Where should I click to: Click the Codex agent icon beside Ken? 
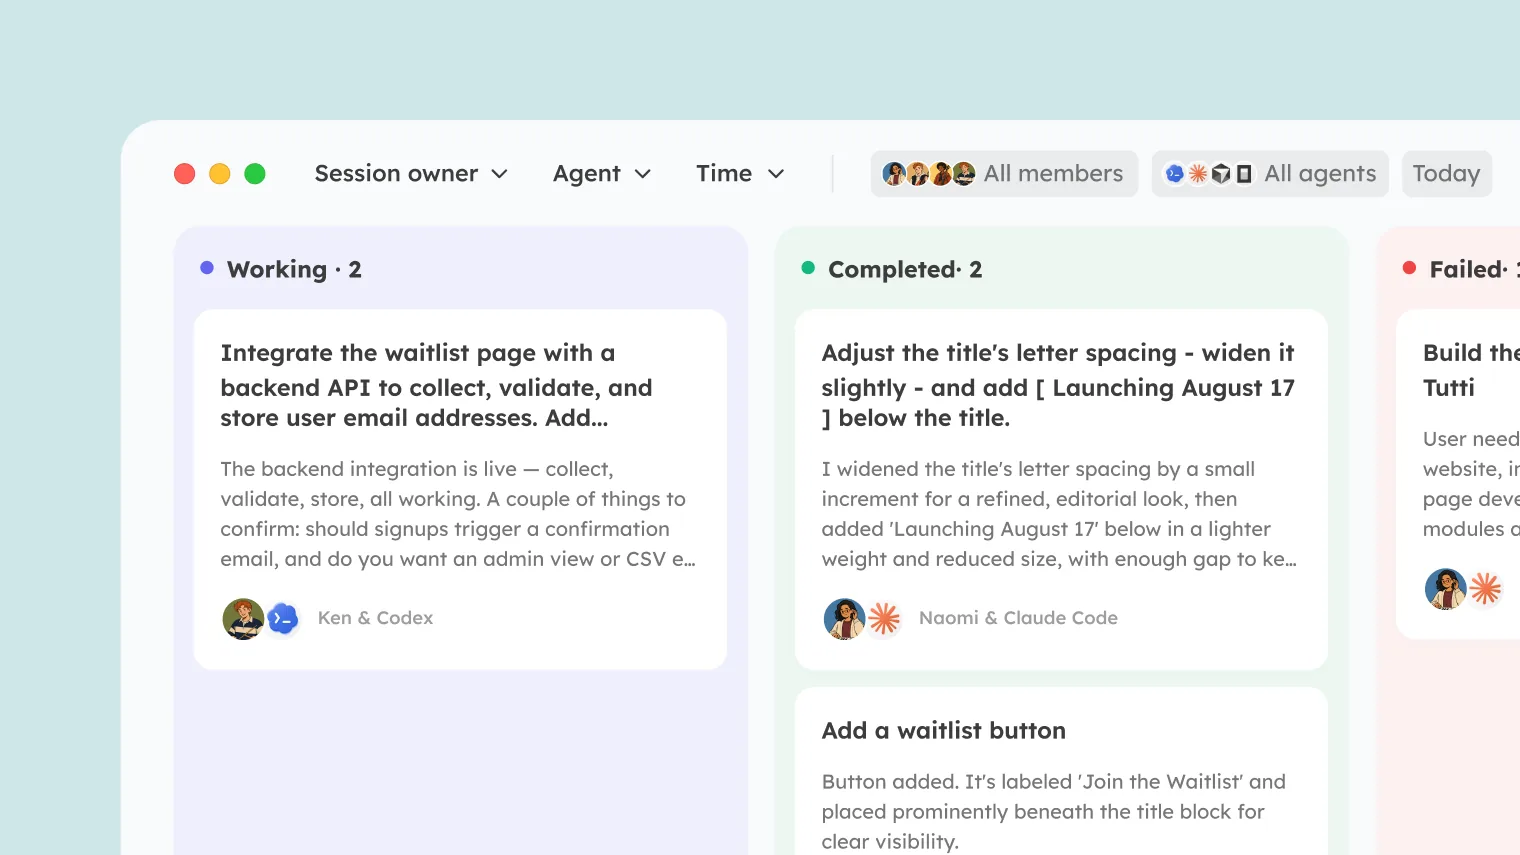point(283,619)
